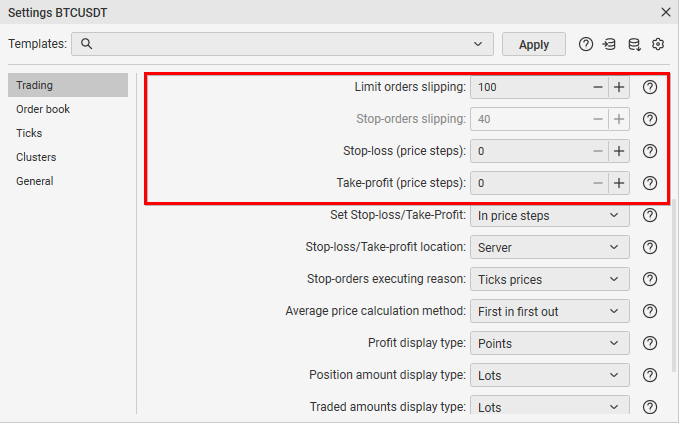Image resolution: width=679 pixels, height=423 pixels.
Task: Select the Trading settings section
Action: [x=68, y=85]
